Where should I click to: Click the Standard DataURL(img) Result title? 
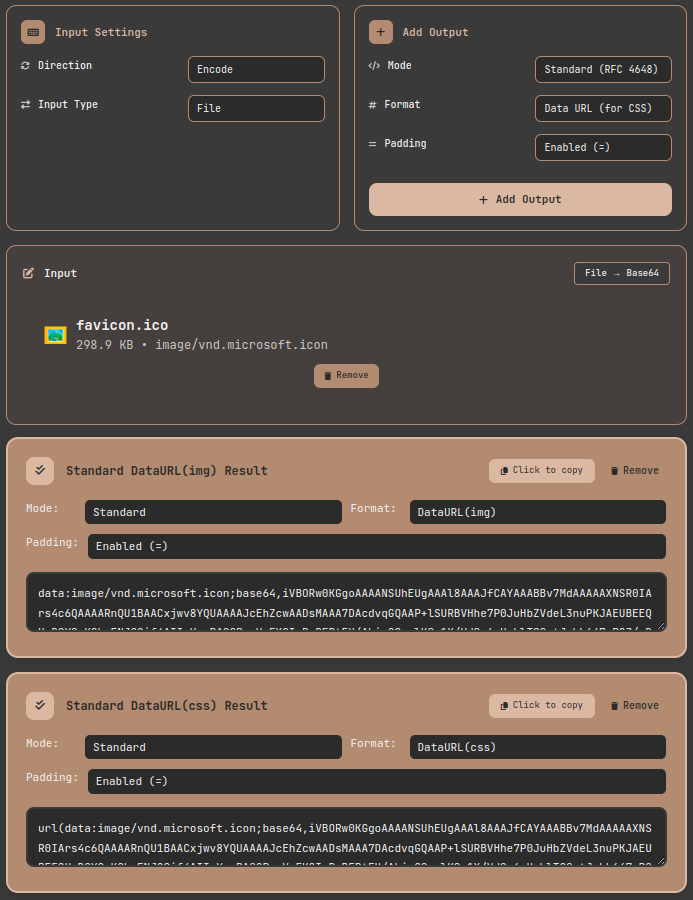point(167,471)
